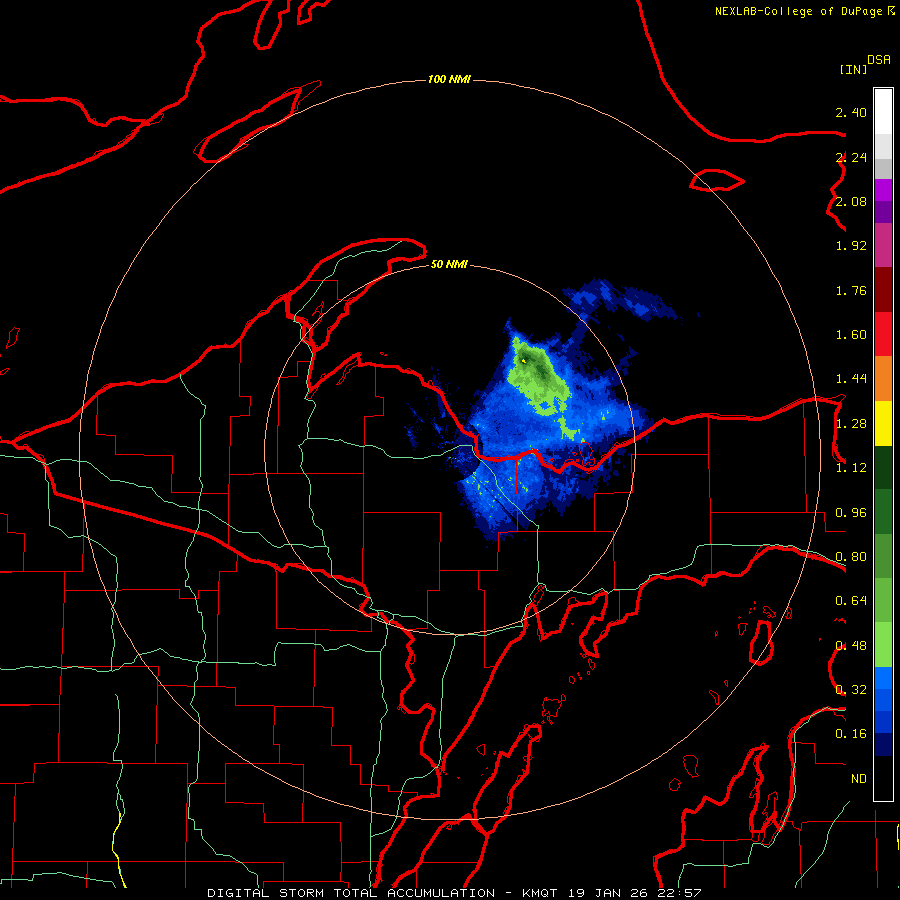Pick the black ND swatch in the legend

point(883,778)
